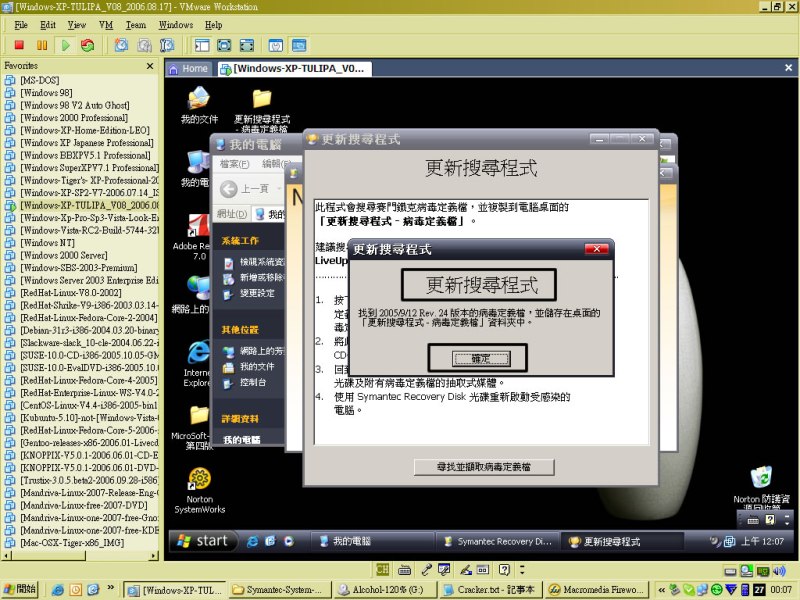The height and width of the screenshot is (600, 800).
Task: Click the 確定 OK button in dialog
Action: [480, 358]
